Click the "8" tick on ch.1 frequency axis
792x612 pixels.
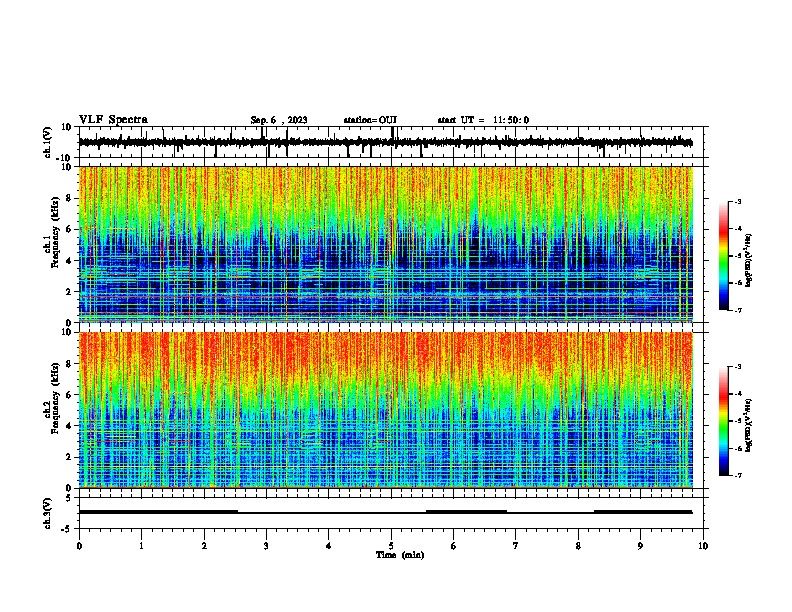pyautogui.click(x=70, y=198)
